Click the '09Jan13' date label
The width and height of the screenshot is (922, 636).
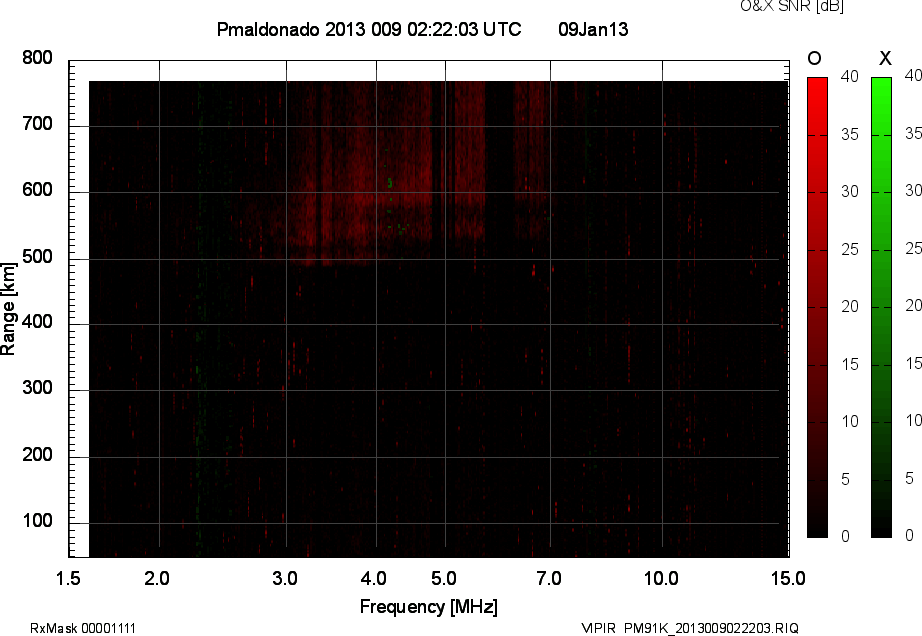tap(593, 30)
